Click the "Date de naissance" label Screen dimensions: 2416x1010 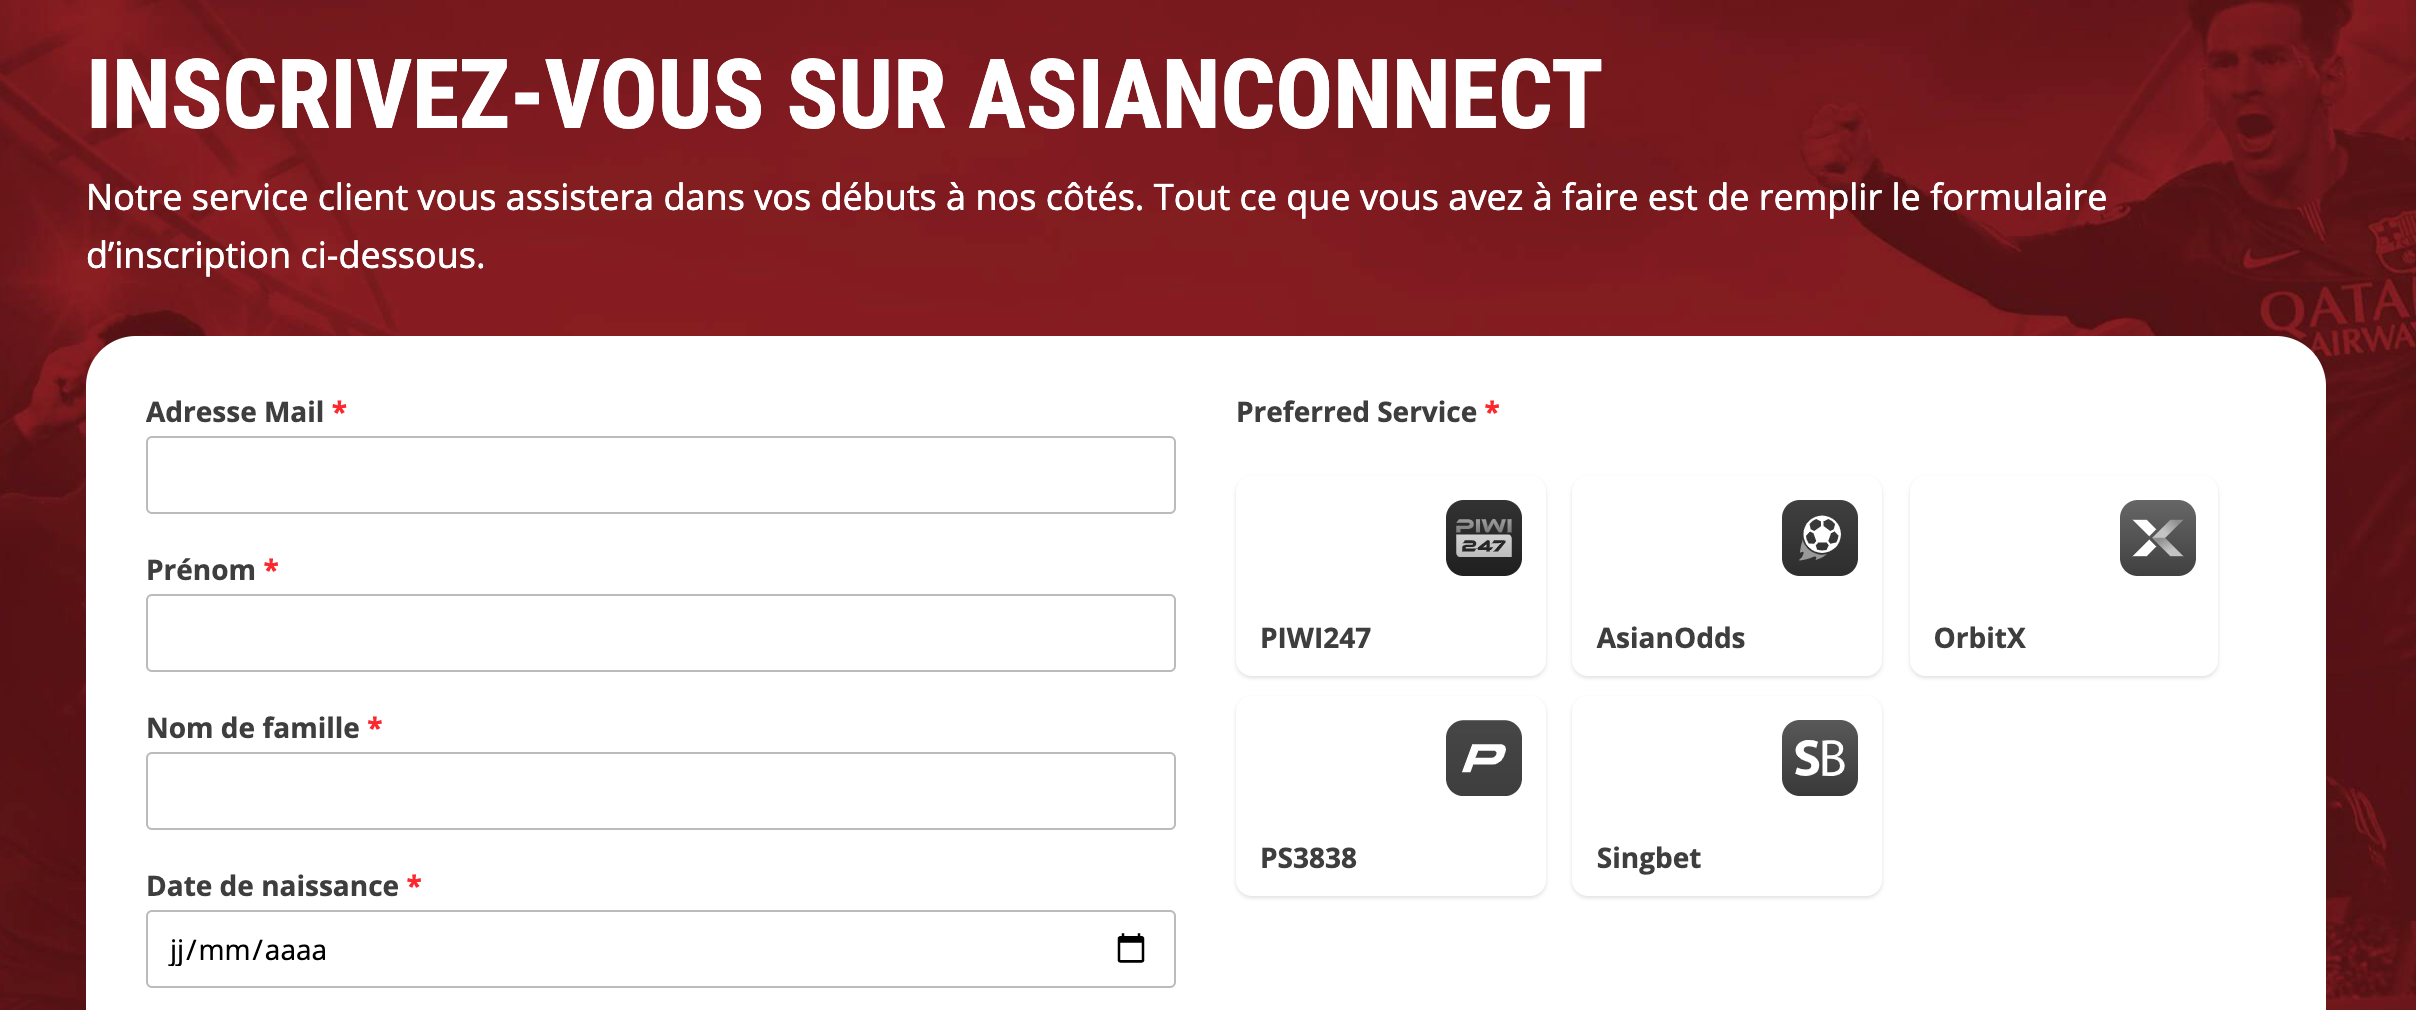[x=272, y=886]
